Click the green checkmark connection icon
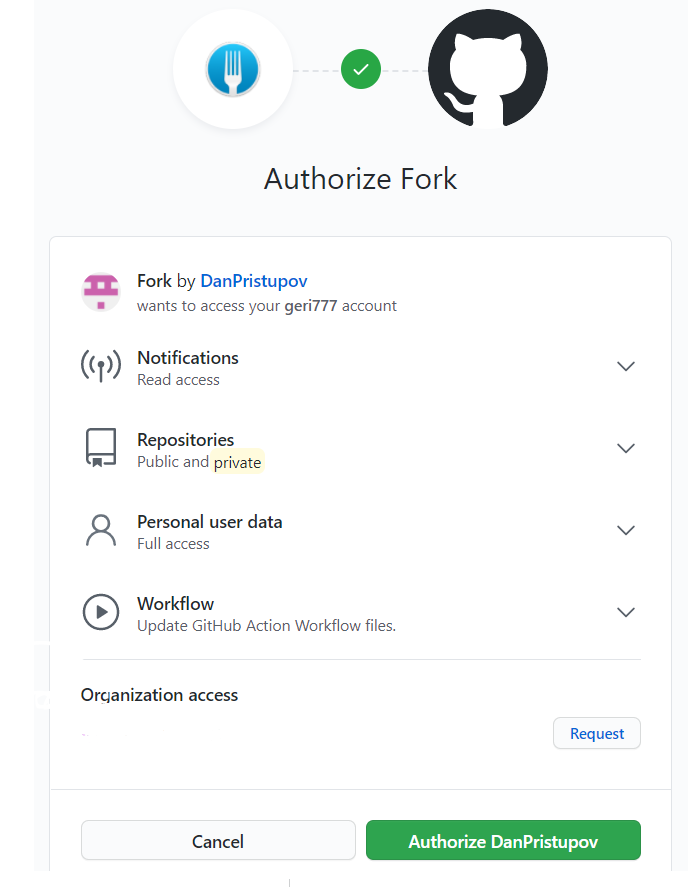This screenshot has height=887, width=688. [360, 69]
